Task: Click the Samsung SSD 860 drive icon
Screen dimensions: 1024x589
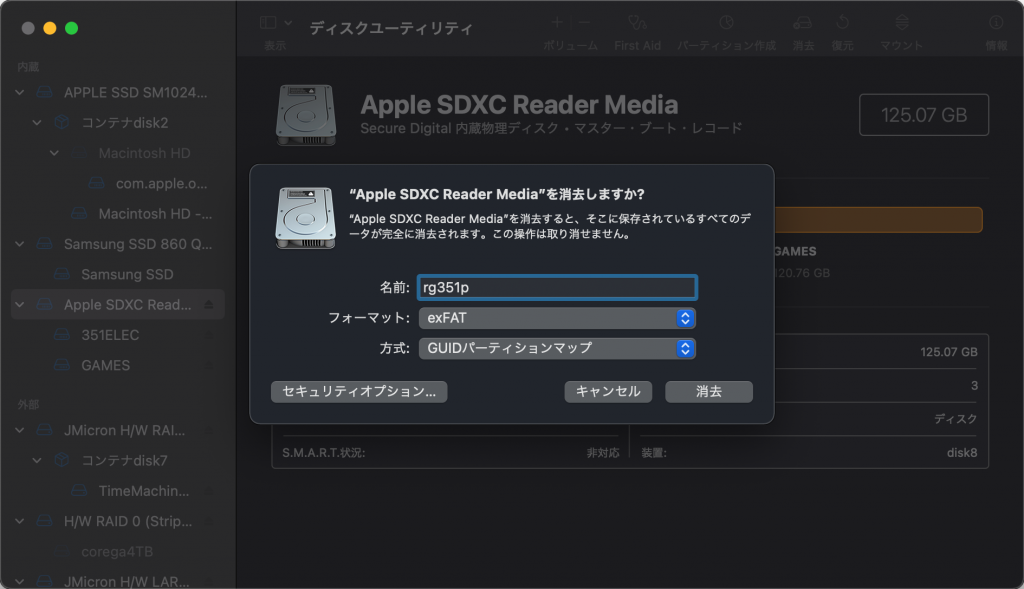Action: click(x=44, y=244)
